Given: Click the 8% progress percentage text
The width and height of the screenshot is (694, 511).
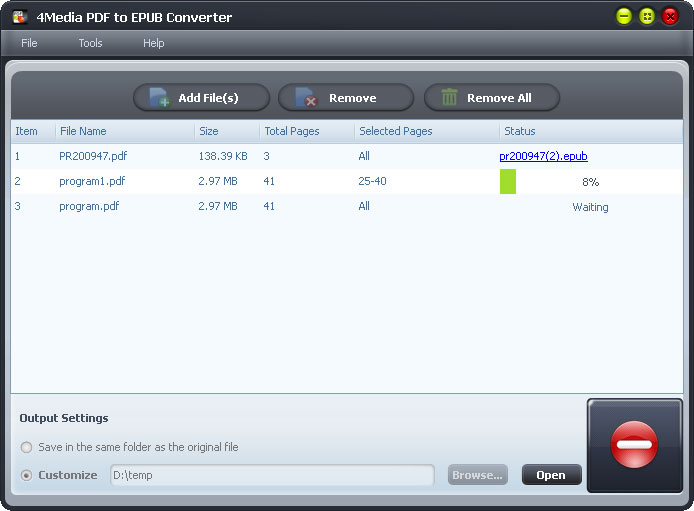Looking at the screenshot, I should tap(590, 182).
